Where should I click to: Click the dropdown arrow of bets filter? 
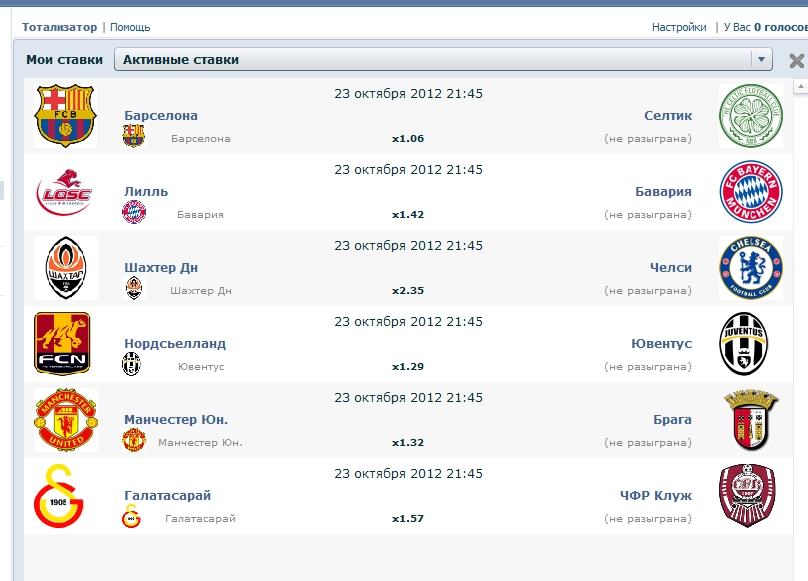[762, 59]
